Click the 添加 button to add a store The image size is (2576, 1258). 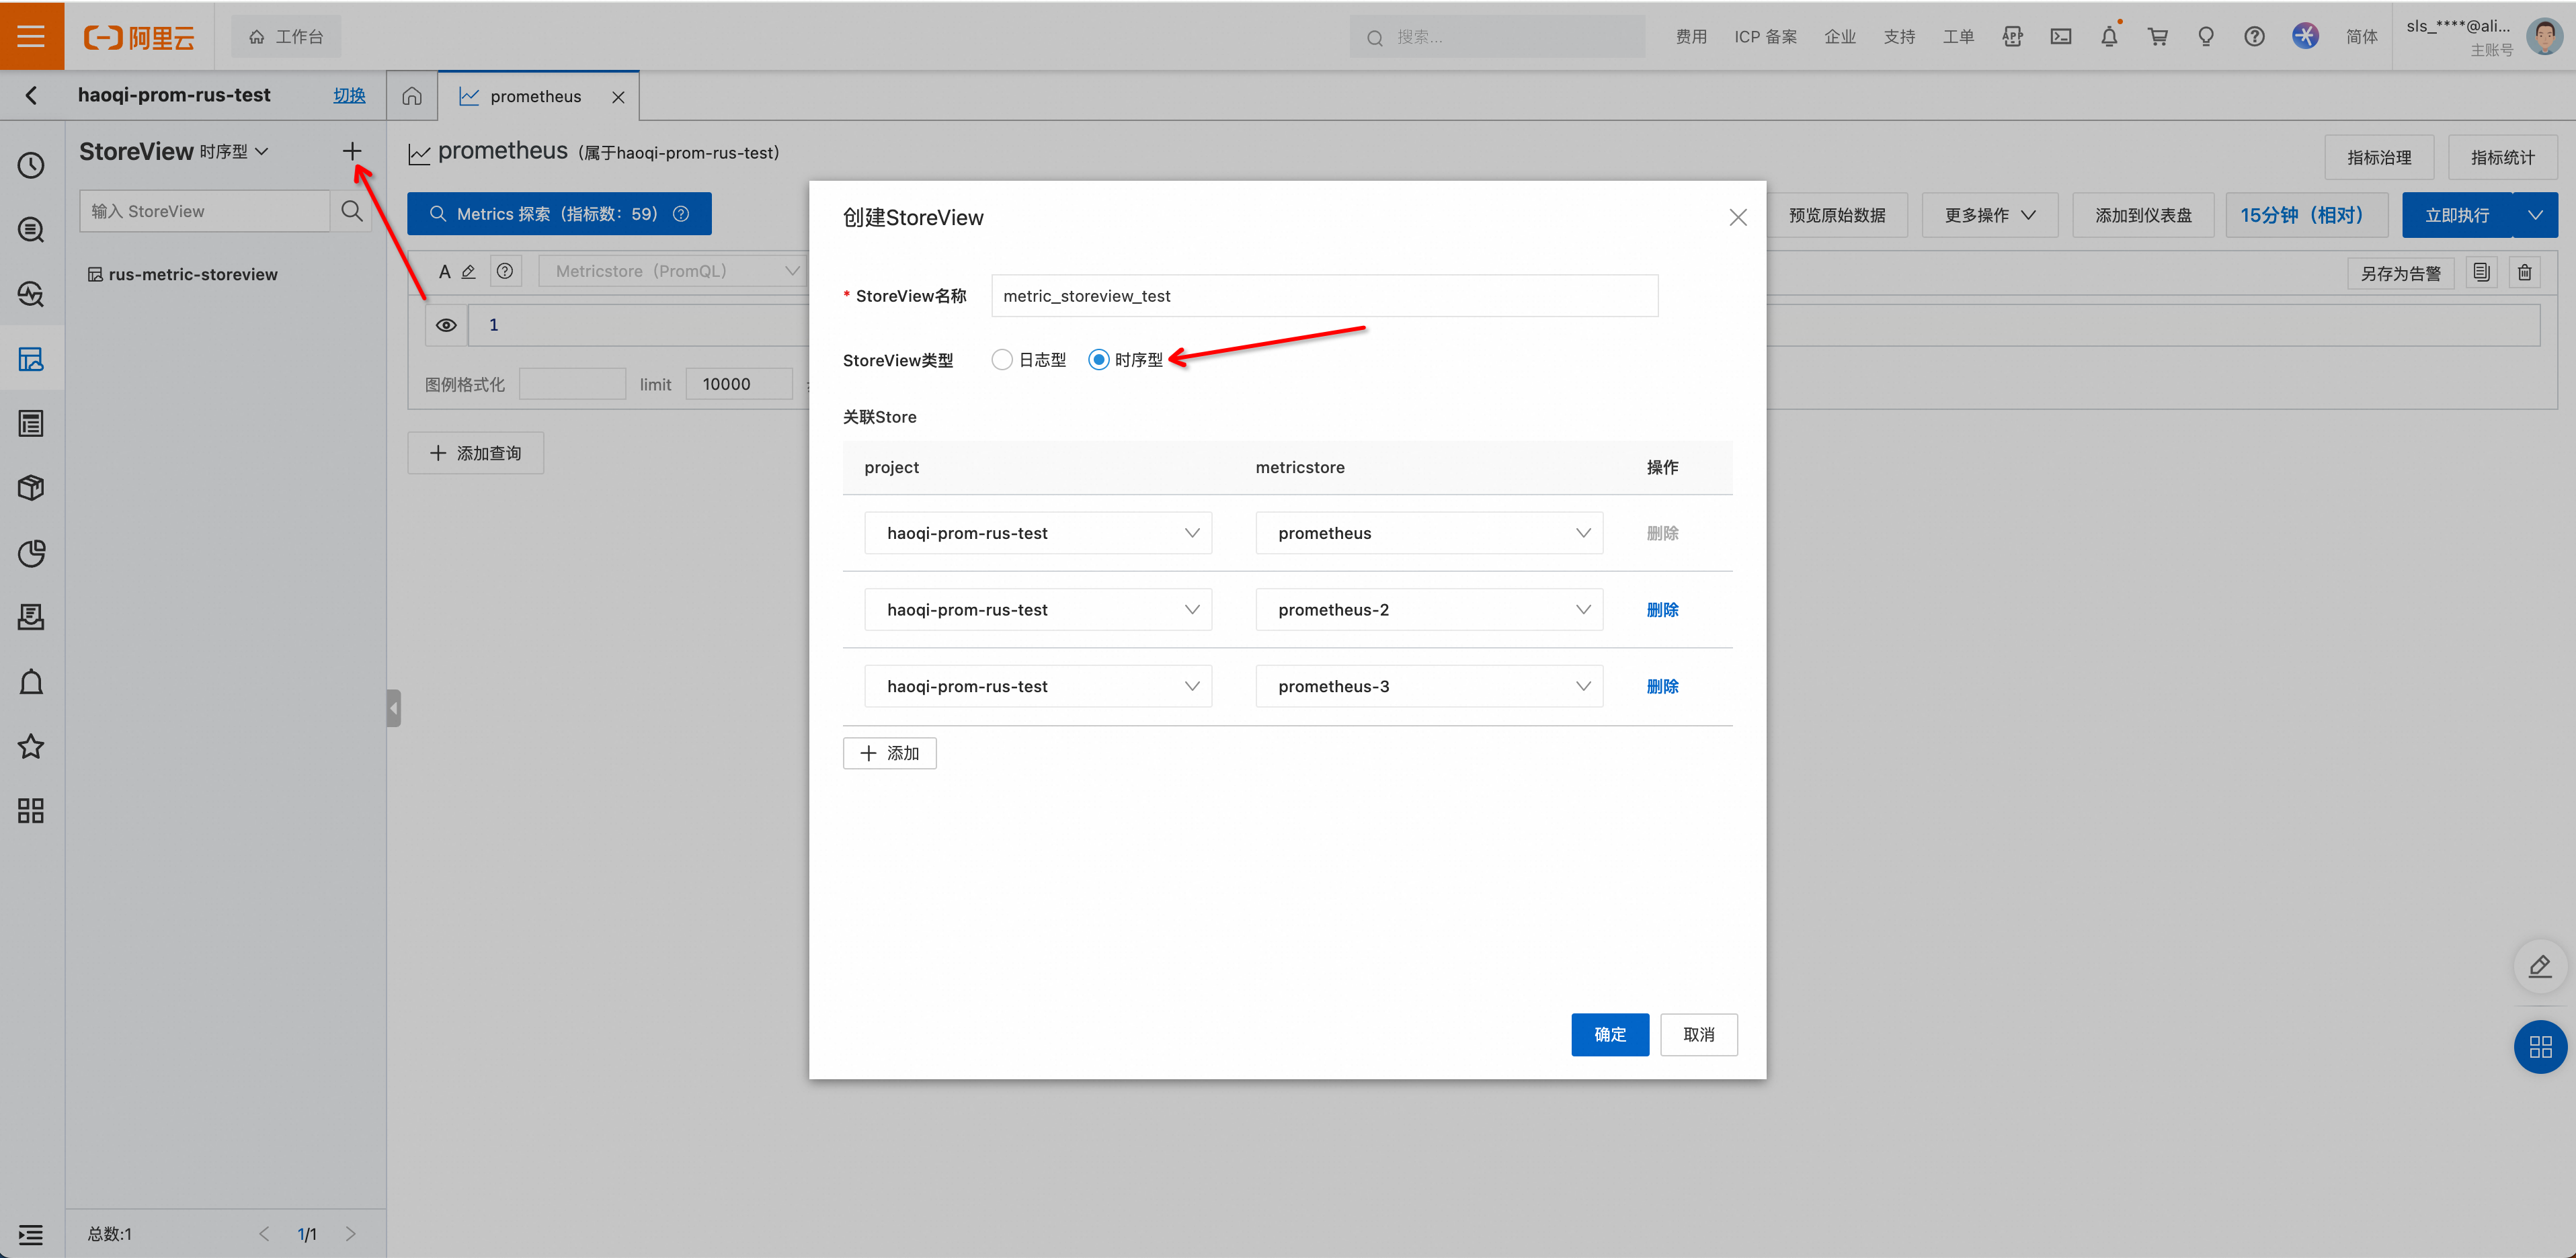pyautogui.click(x=889, y=753)
